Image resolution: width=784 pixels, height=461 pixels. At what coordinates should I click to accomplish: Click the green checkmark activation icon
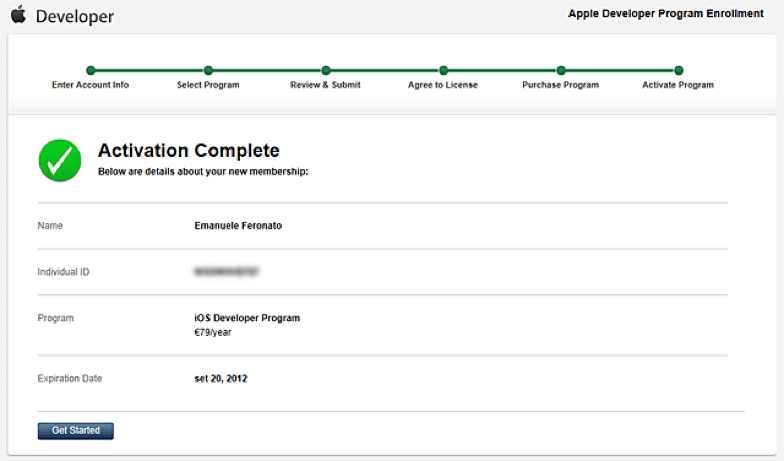pos(60,160)
